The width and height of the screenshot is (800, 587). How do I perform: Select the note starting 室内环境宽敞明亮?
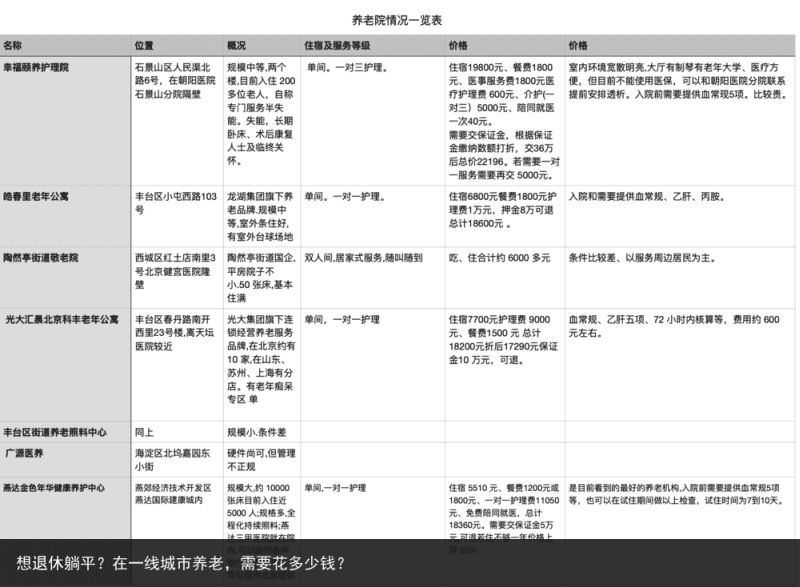(679, 81)
